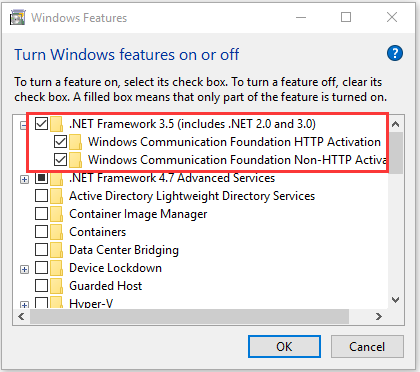Expand the Device Lockdown node
The height and width of the screenshot is (372, 420).
(24, 270)
